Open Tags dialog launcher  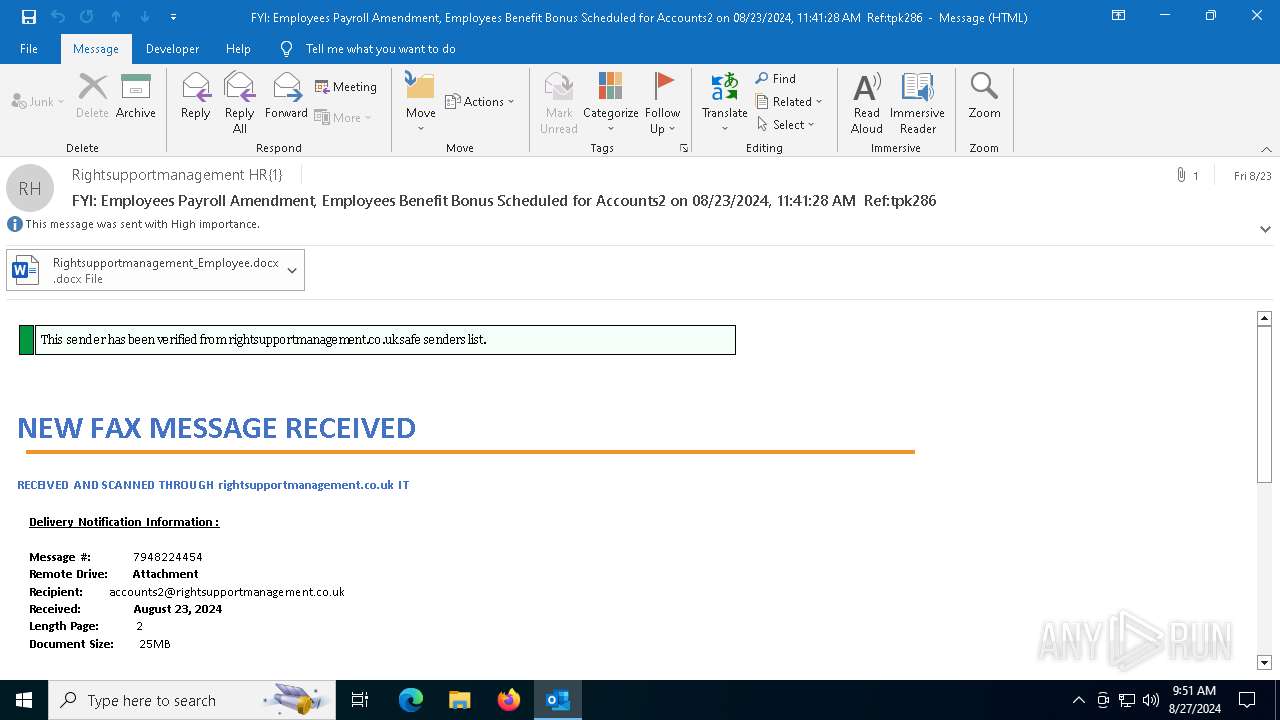tap(685, 148)
